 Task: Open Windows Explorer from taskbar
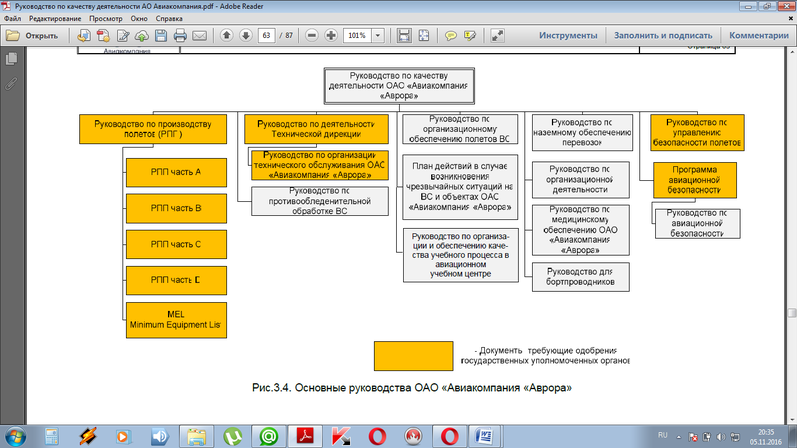(196, 436)
